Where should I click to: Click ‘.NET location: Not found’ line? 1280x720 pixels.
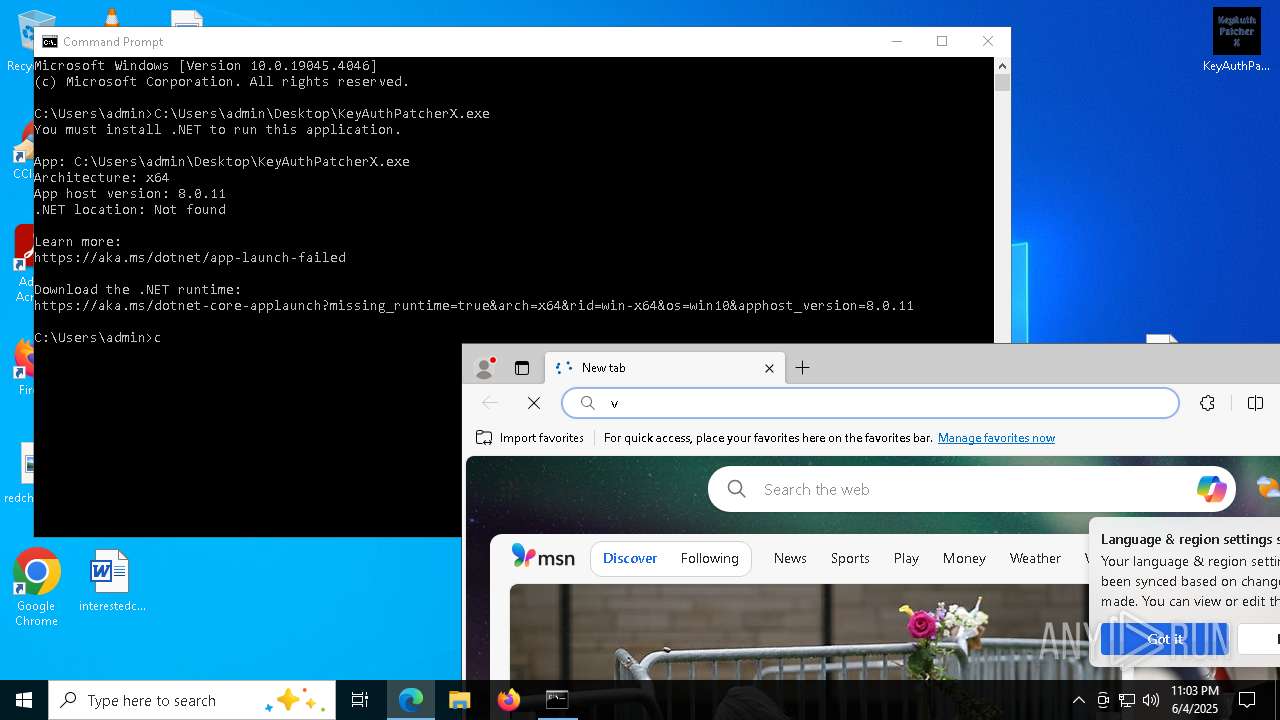point(130,209)
